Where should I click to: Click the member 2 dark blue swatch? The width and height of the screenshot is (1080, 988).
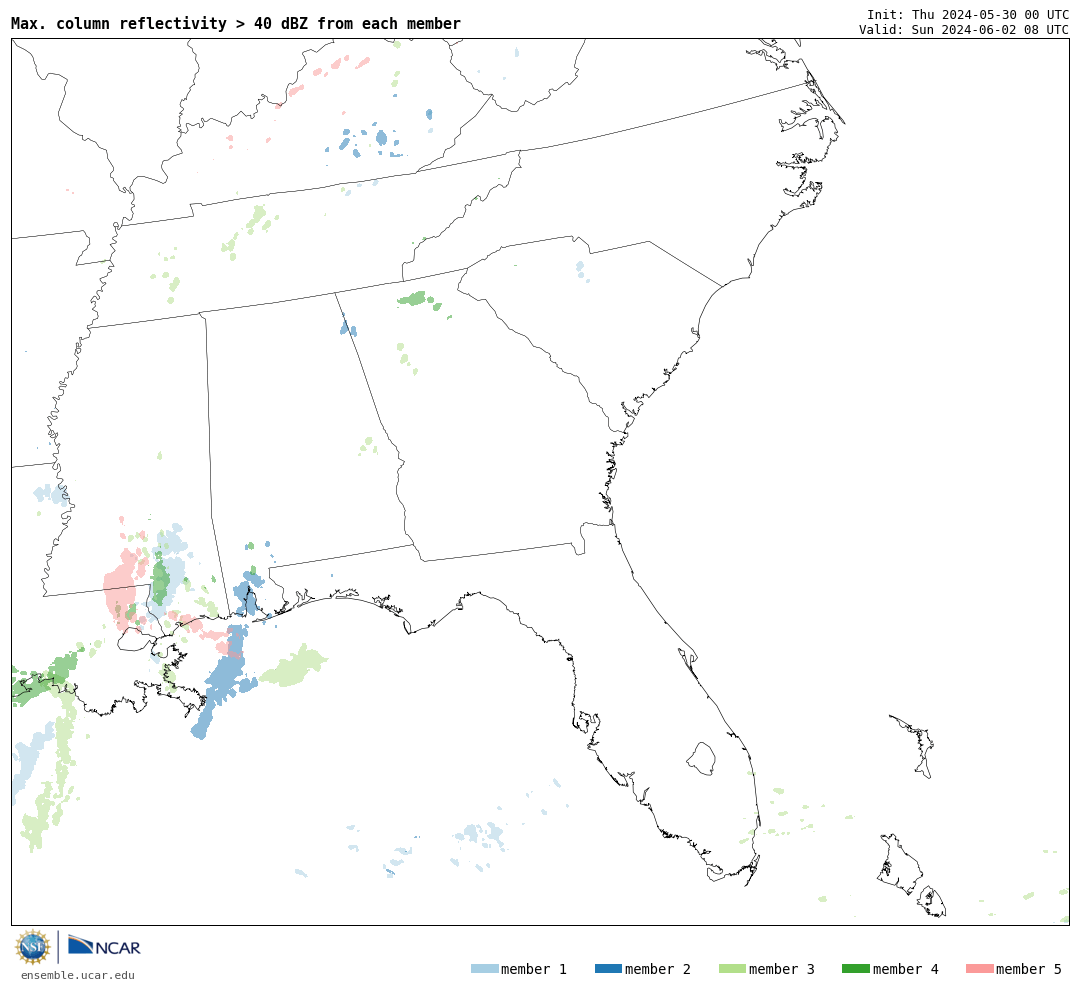pos(608,969)
